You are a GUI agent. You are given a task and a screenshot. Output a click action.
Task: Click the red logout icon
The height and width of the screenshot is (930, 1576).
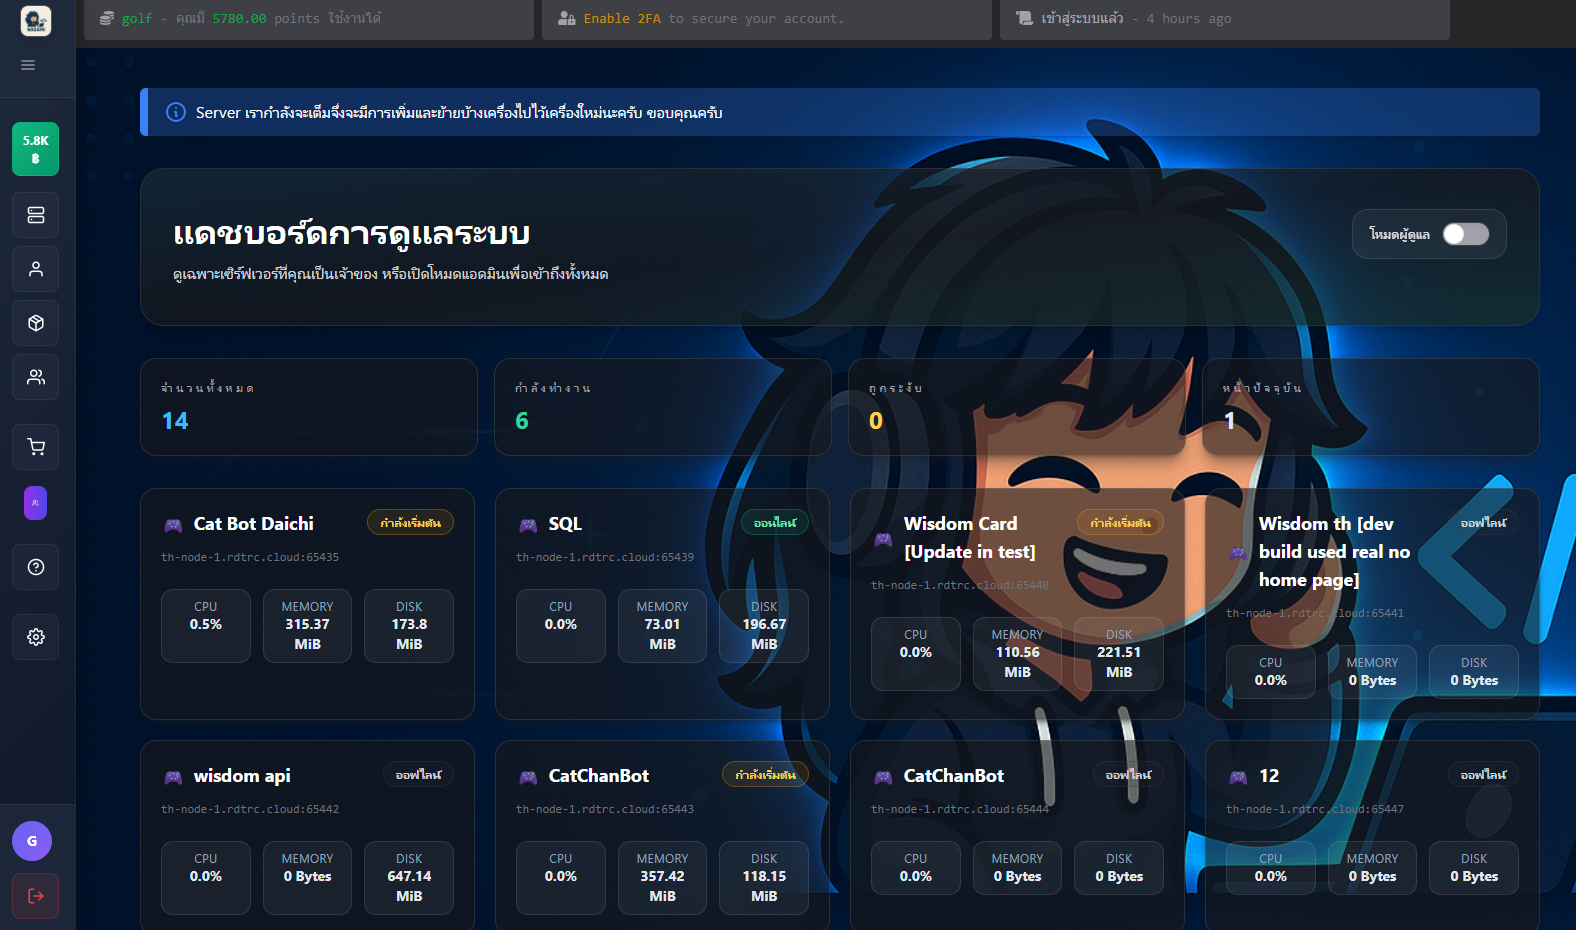pyautogui.click(x=36, y=896)
